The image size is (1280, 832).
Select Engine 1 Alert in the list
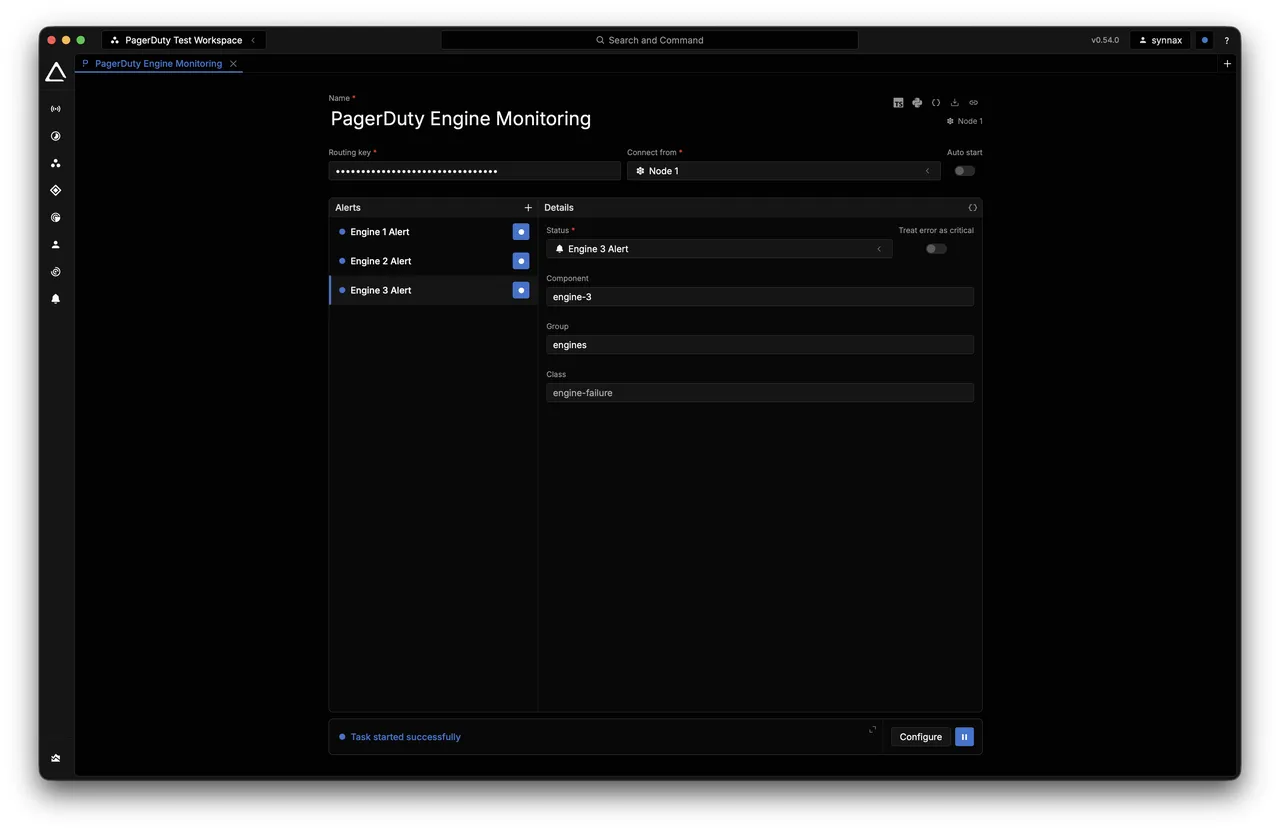pyautogui.click(x=433, y=232)
